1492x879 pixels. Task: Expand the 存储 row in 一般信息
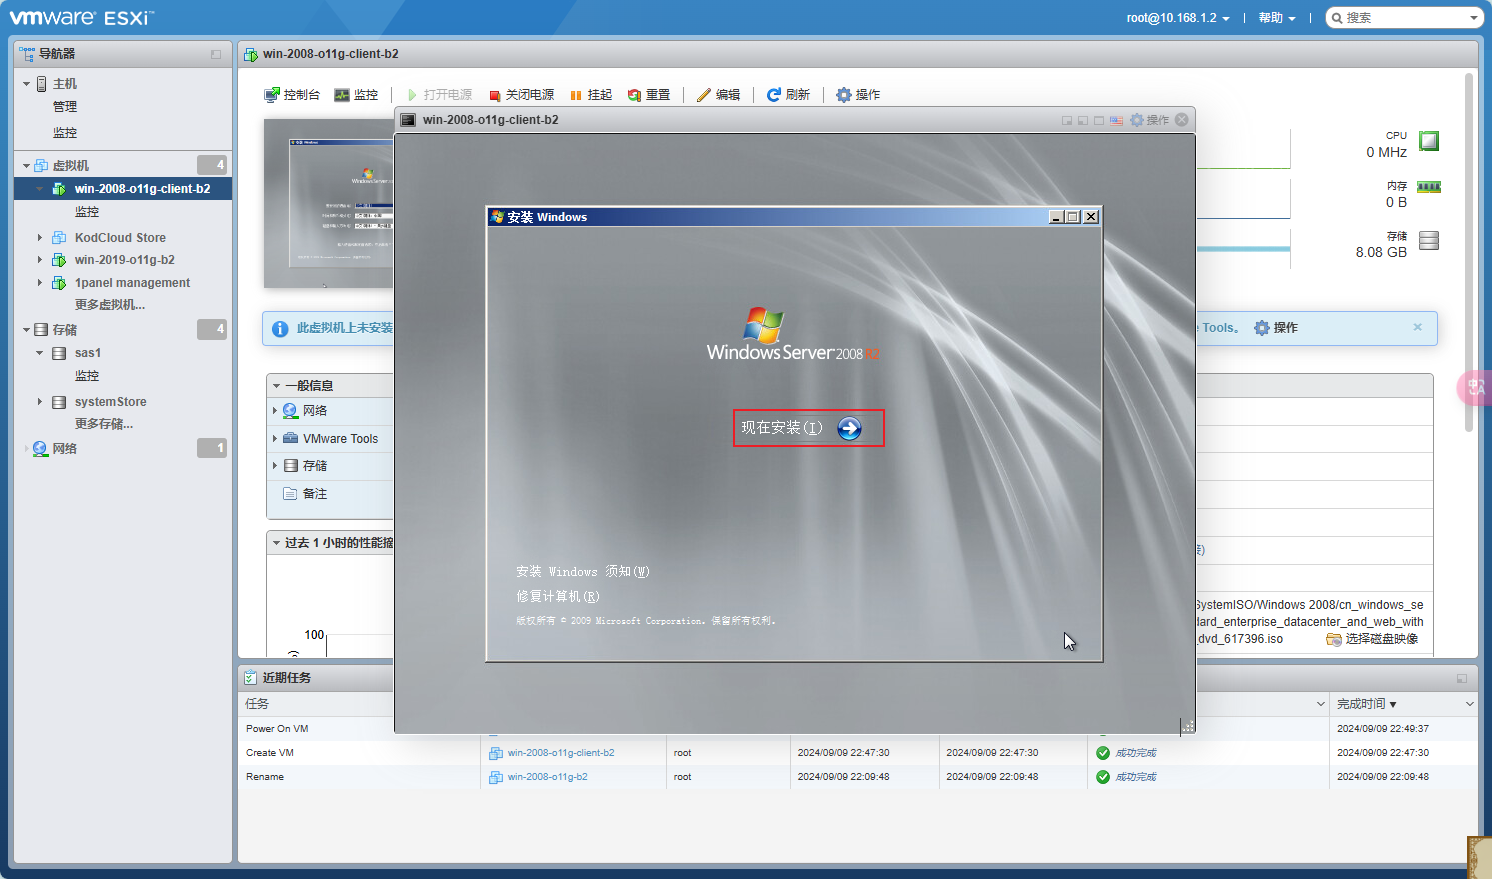(275, 466)
